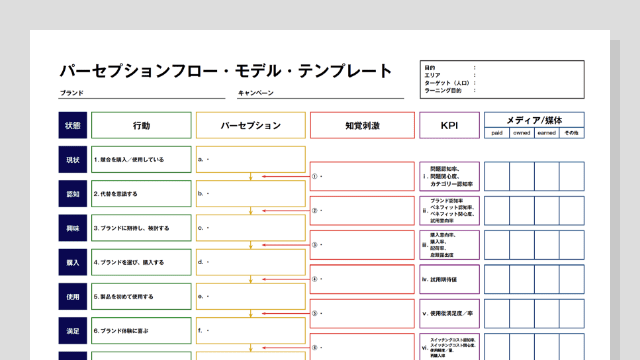Click the 知覚刺激 column header
Viewport: 640px width, 360px height.
pyautogui.click(x=362, y=125)
